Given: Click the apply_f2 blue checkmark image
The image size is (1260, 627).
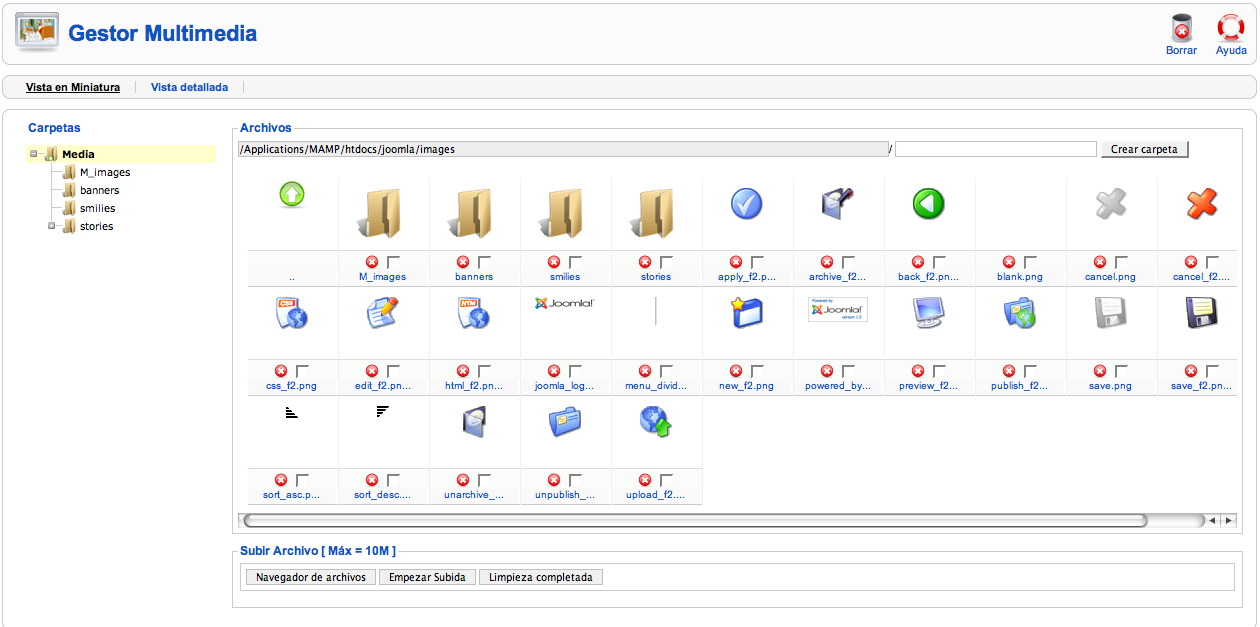Looking at the screenshot, I should [746, 204].
